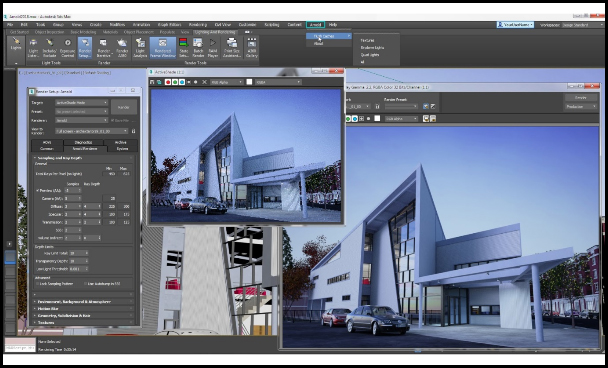The image size is (608, 368).
Task: Toggle the Preview (AA) checkbox
Action: pos(38,190)
